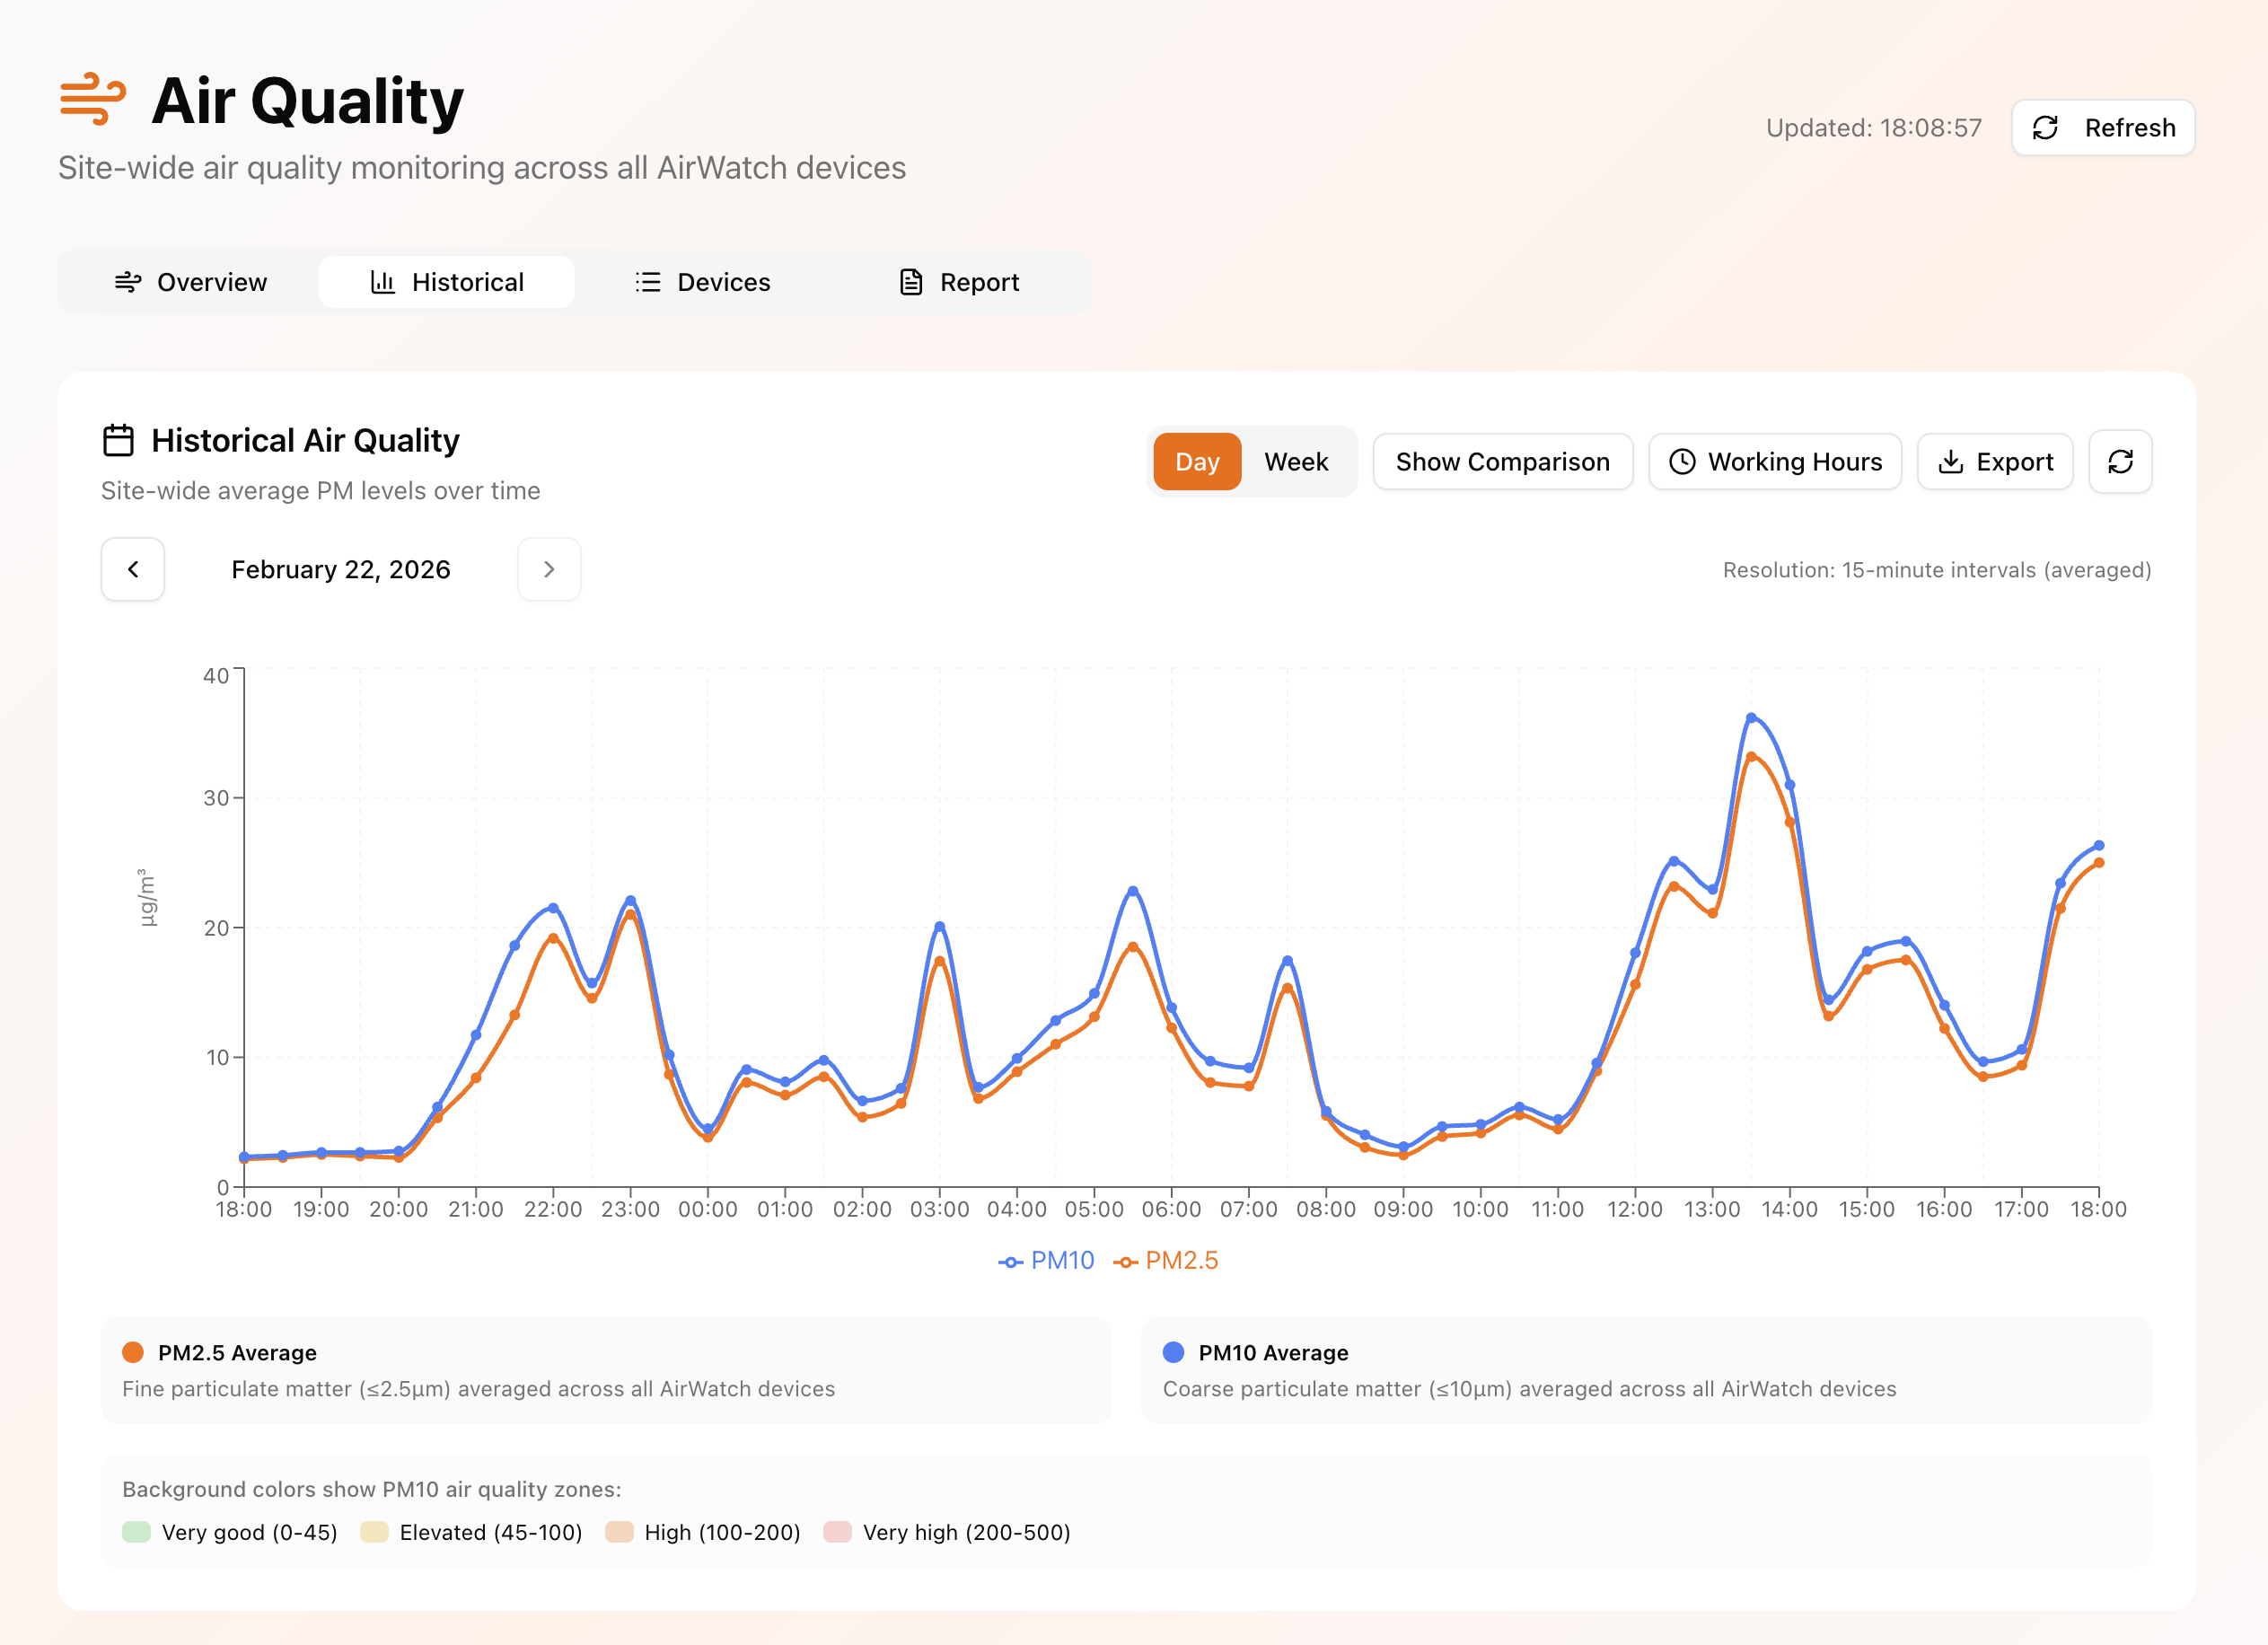Select the Day view toggle
Viewport: 2268px width, 1645px height.
pyautogui.click(x=1196, y=461)
